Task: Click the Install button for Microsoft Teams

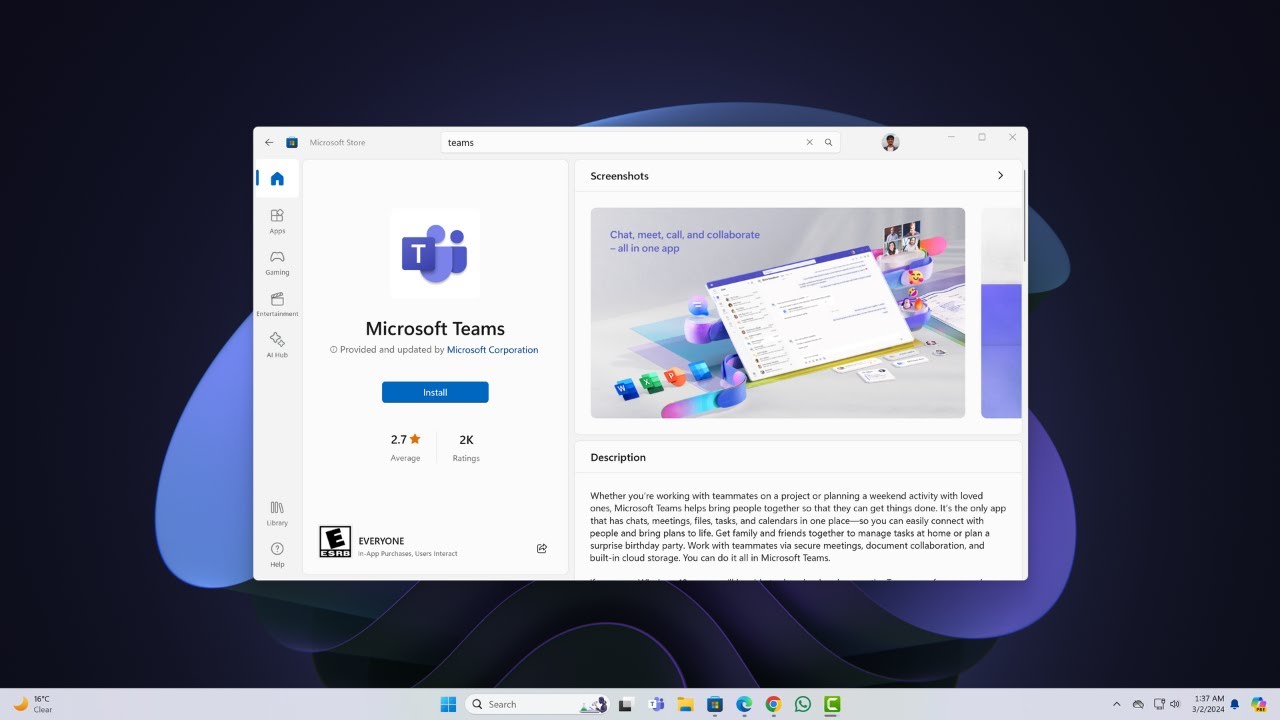Action: [x=435, y=392]
